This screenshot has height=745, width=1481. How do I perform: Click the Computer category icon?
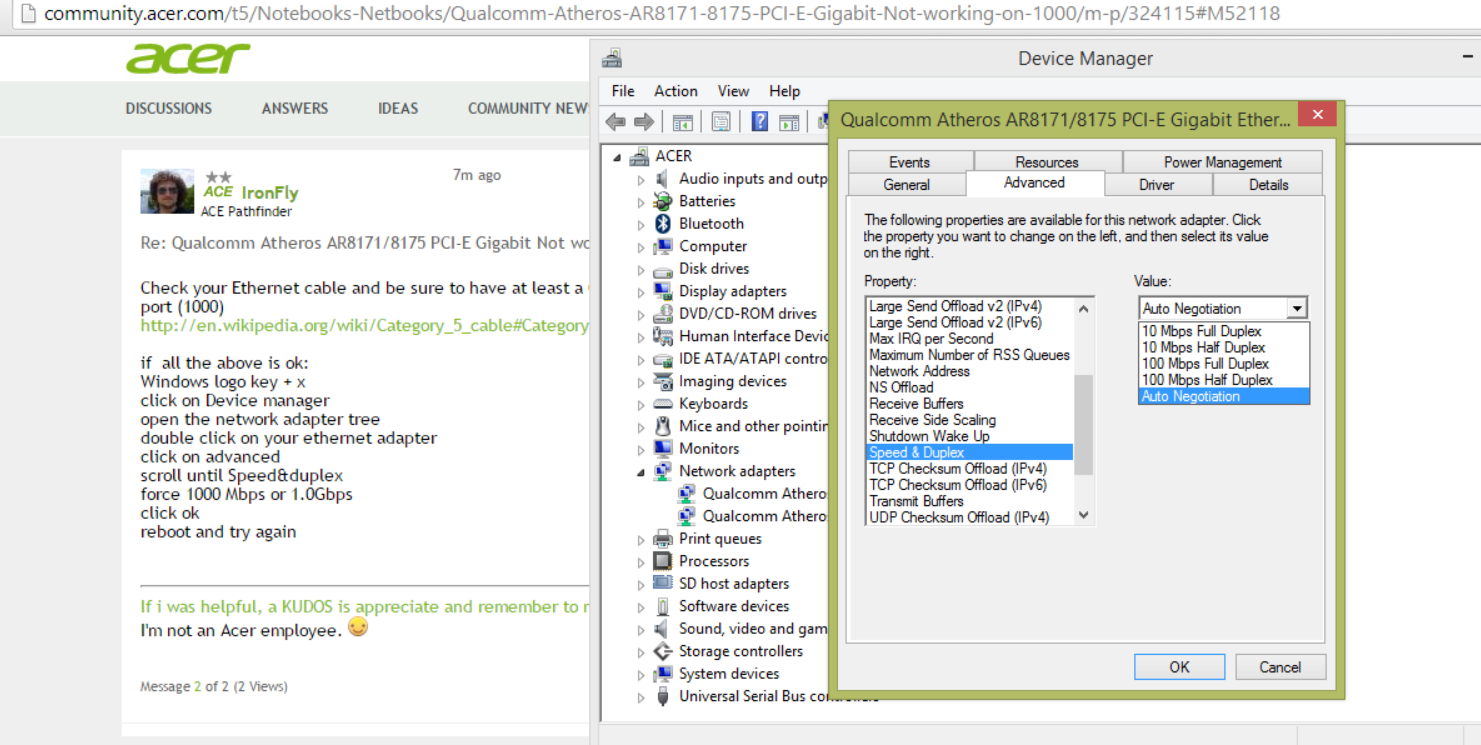pyautogui.click(x=662, y=246)
